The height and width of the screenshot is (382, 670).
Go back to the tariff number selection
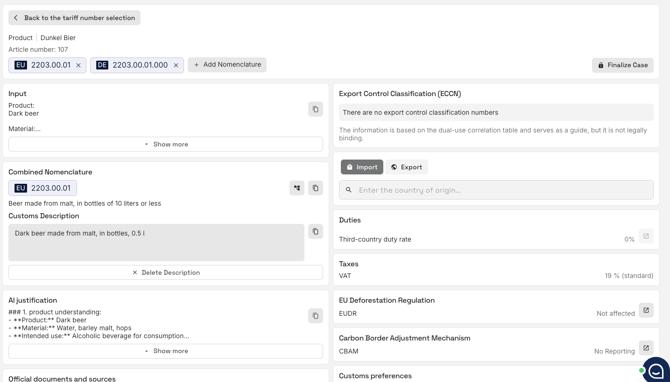coord(74,18)
